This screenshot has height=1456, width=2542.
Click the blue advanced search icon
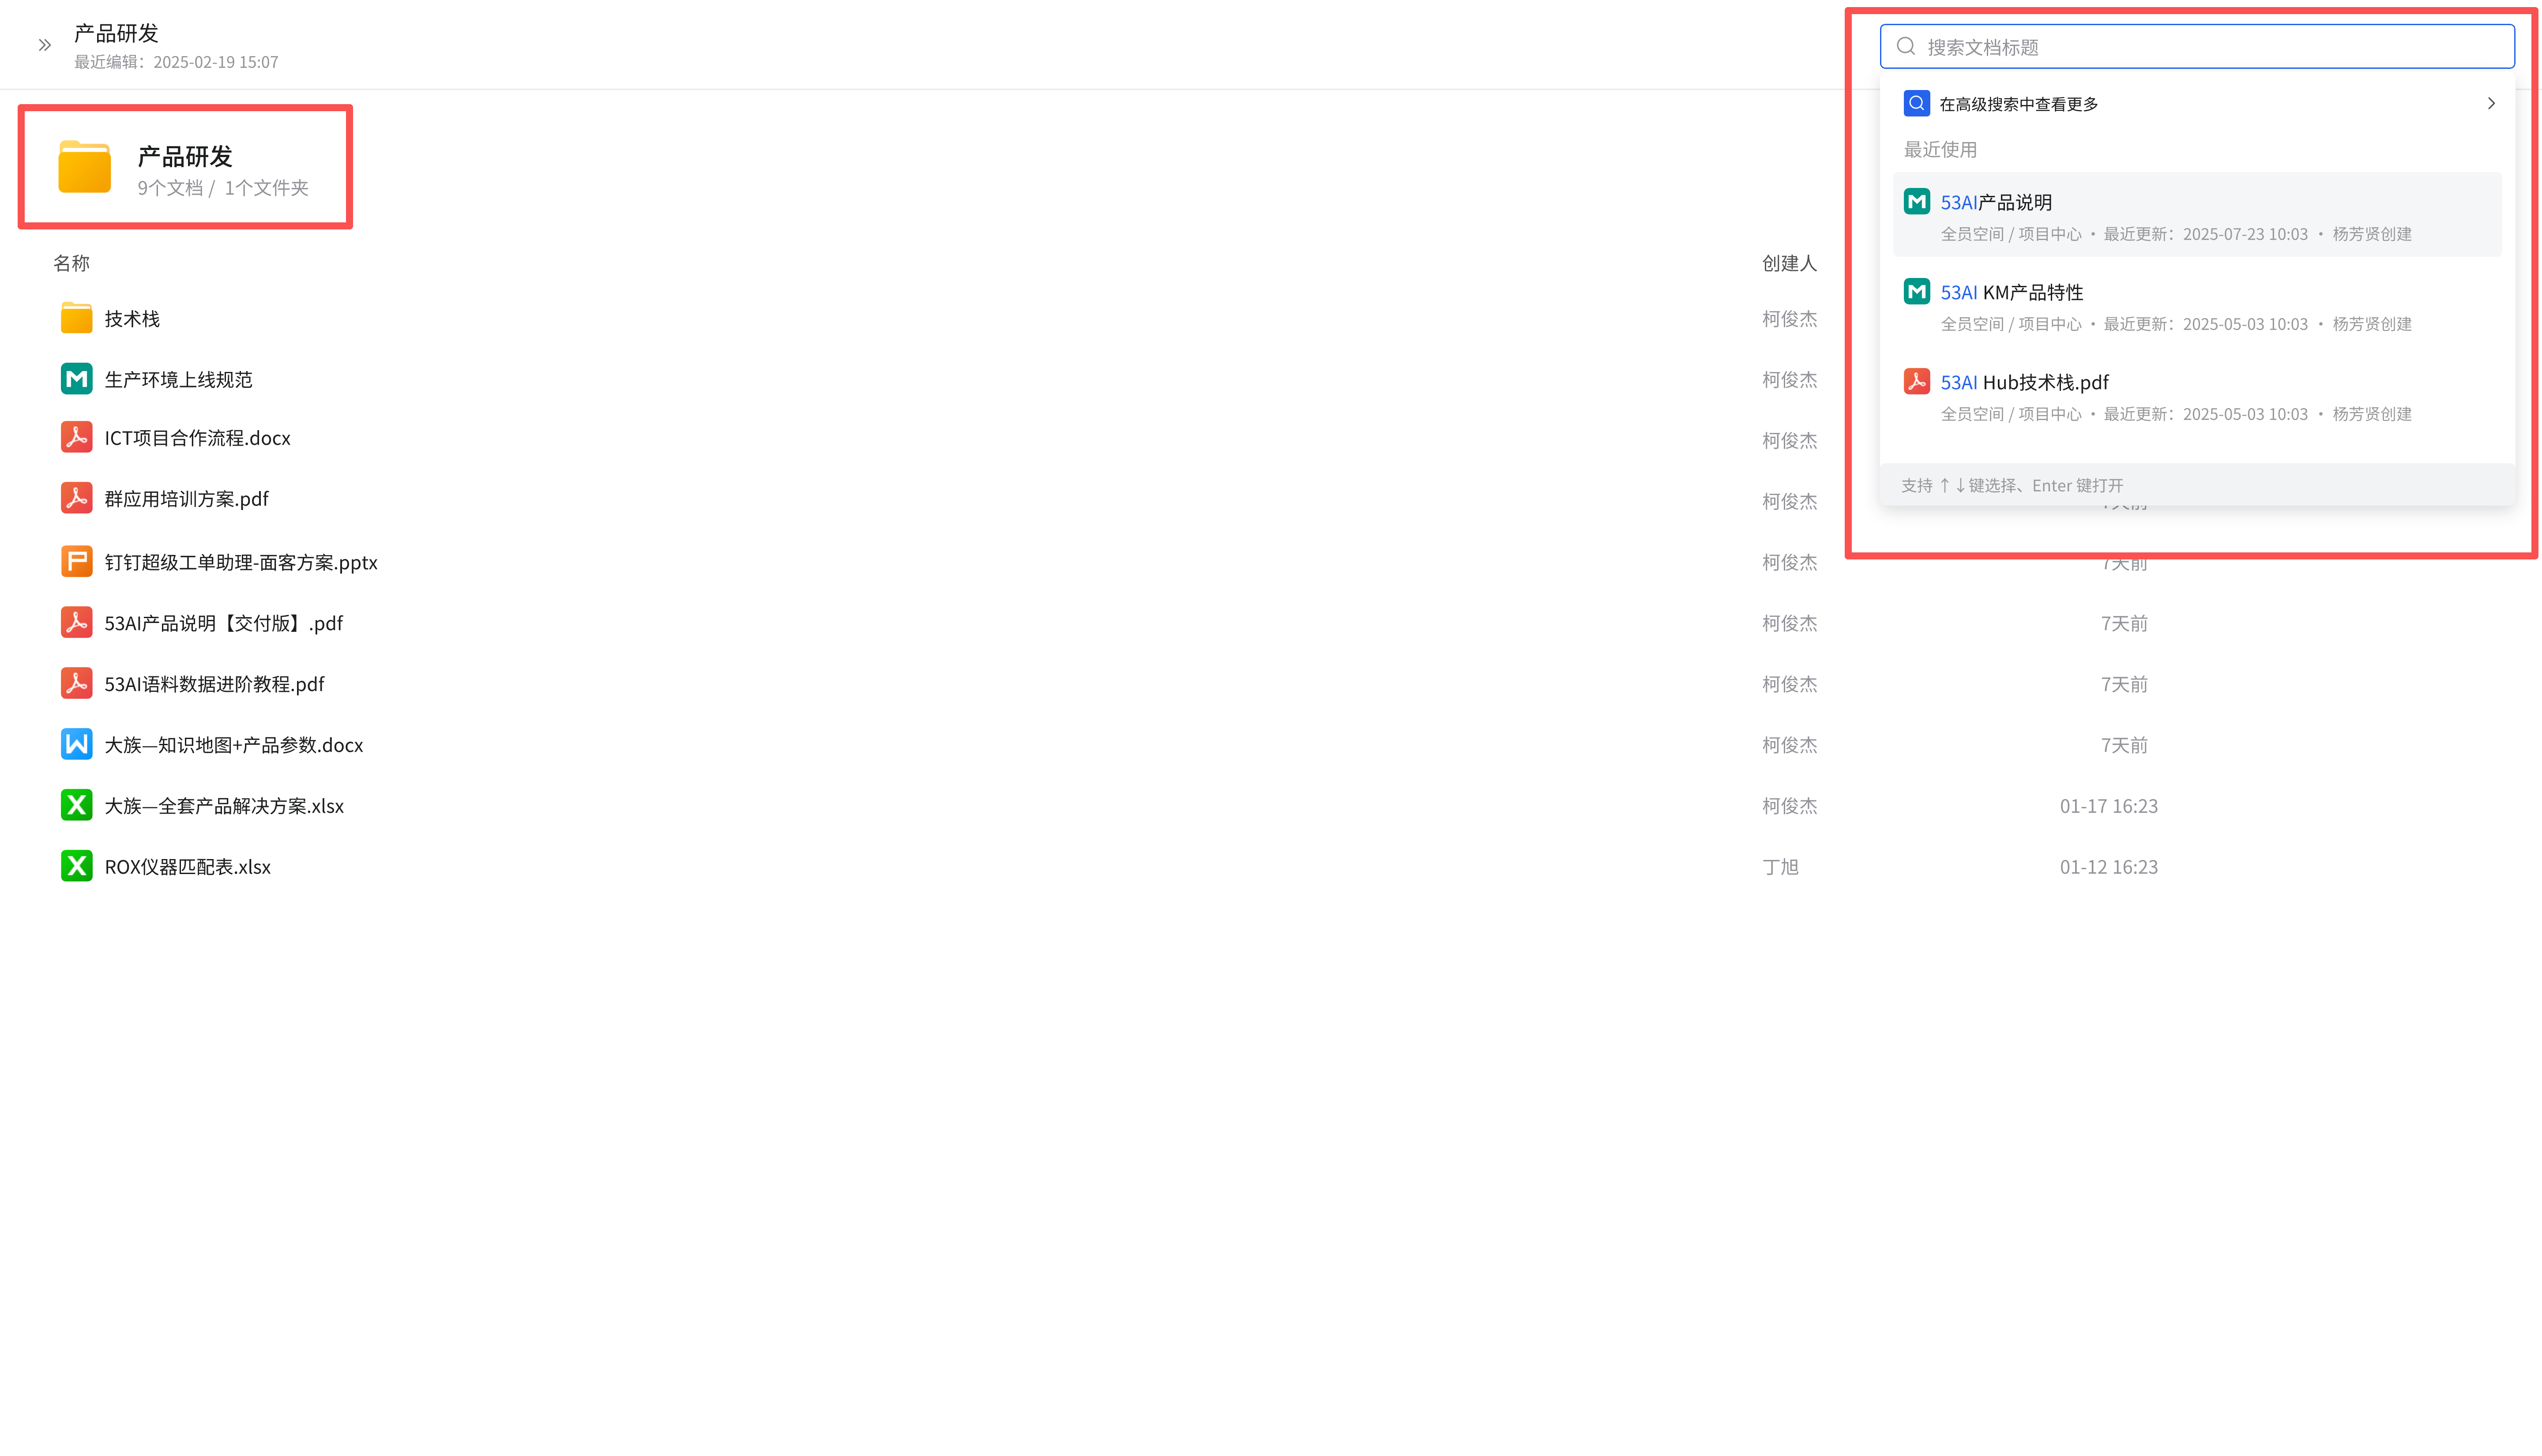pyautogui.click(x=1916, y=103)
